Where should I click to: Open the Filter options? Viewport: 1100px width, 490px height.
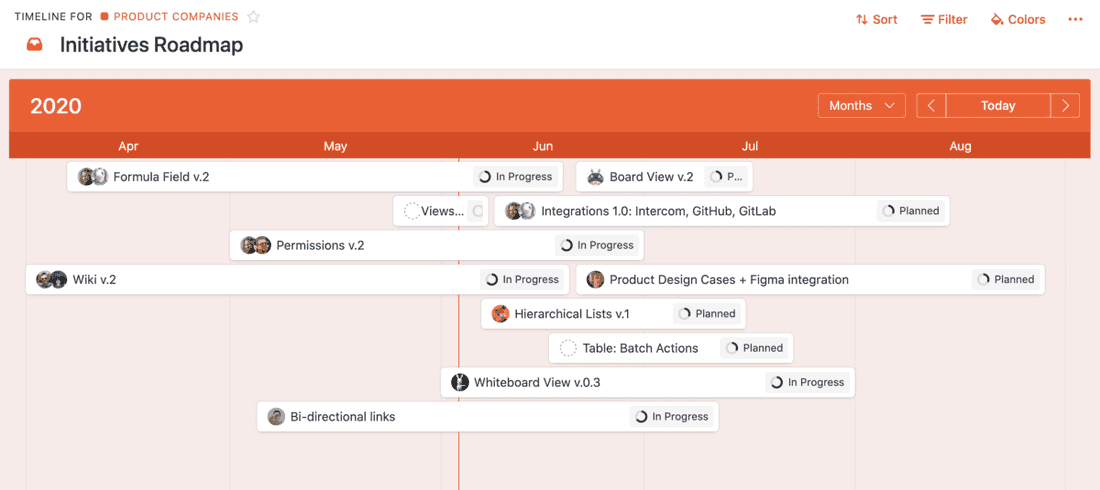pos(944,20)
